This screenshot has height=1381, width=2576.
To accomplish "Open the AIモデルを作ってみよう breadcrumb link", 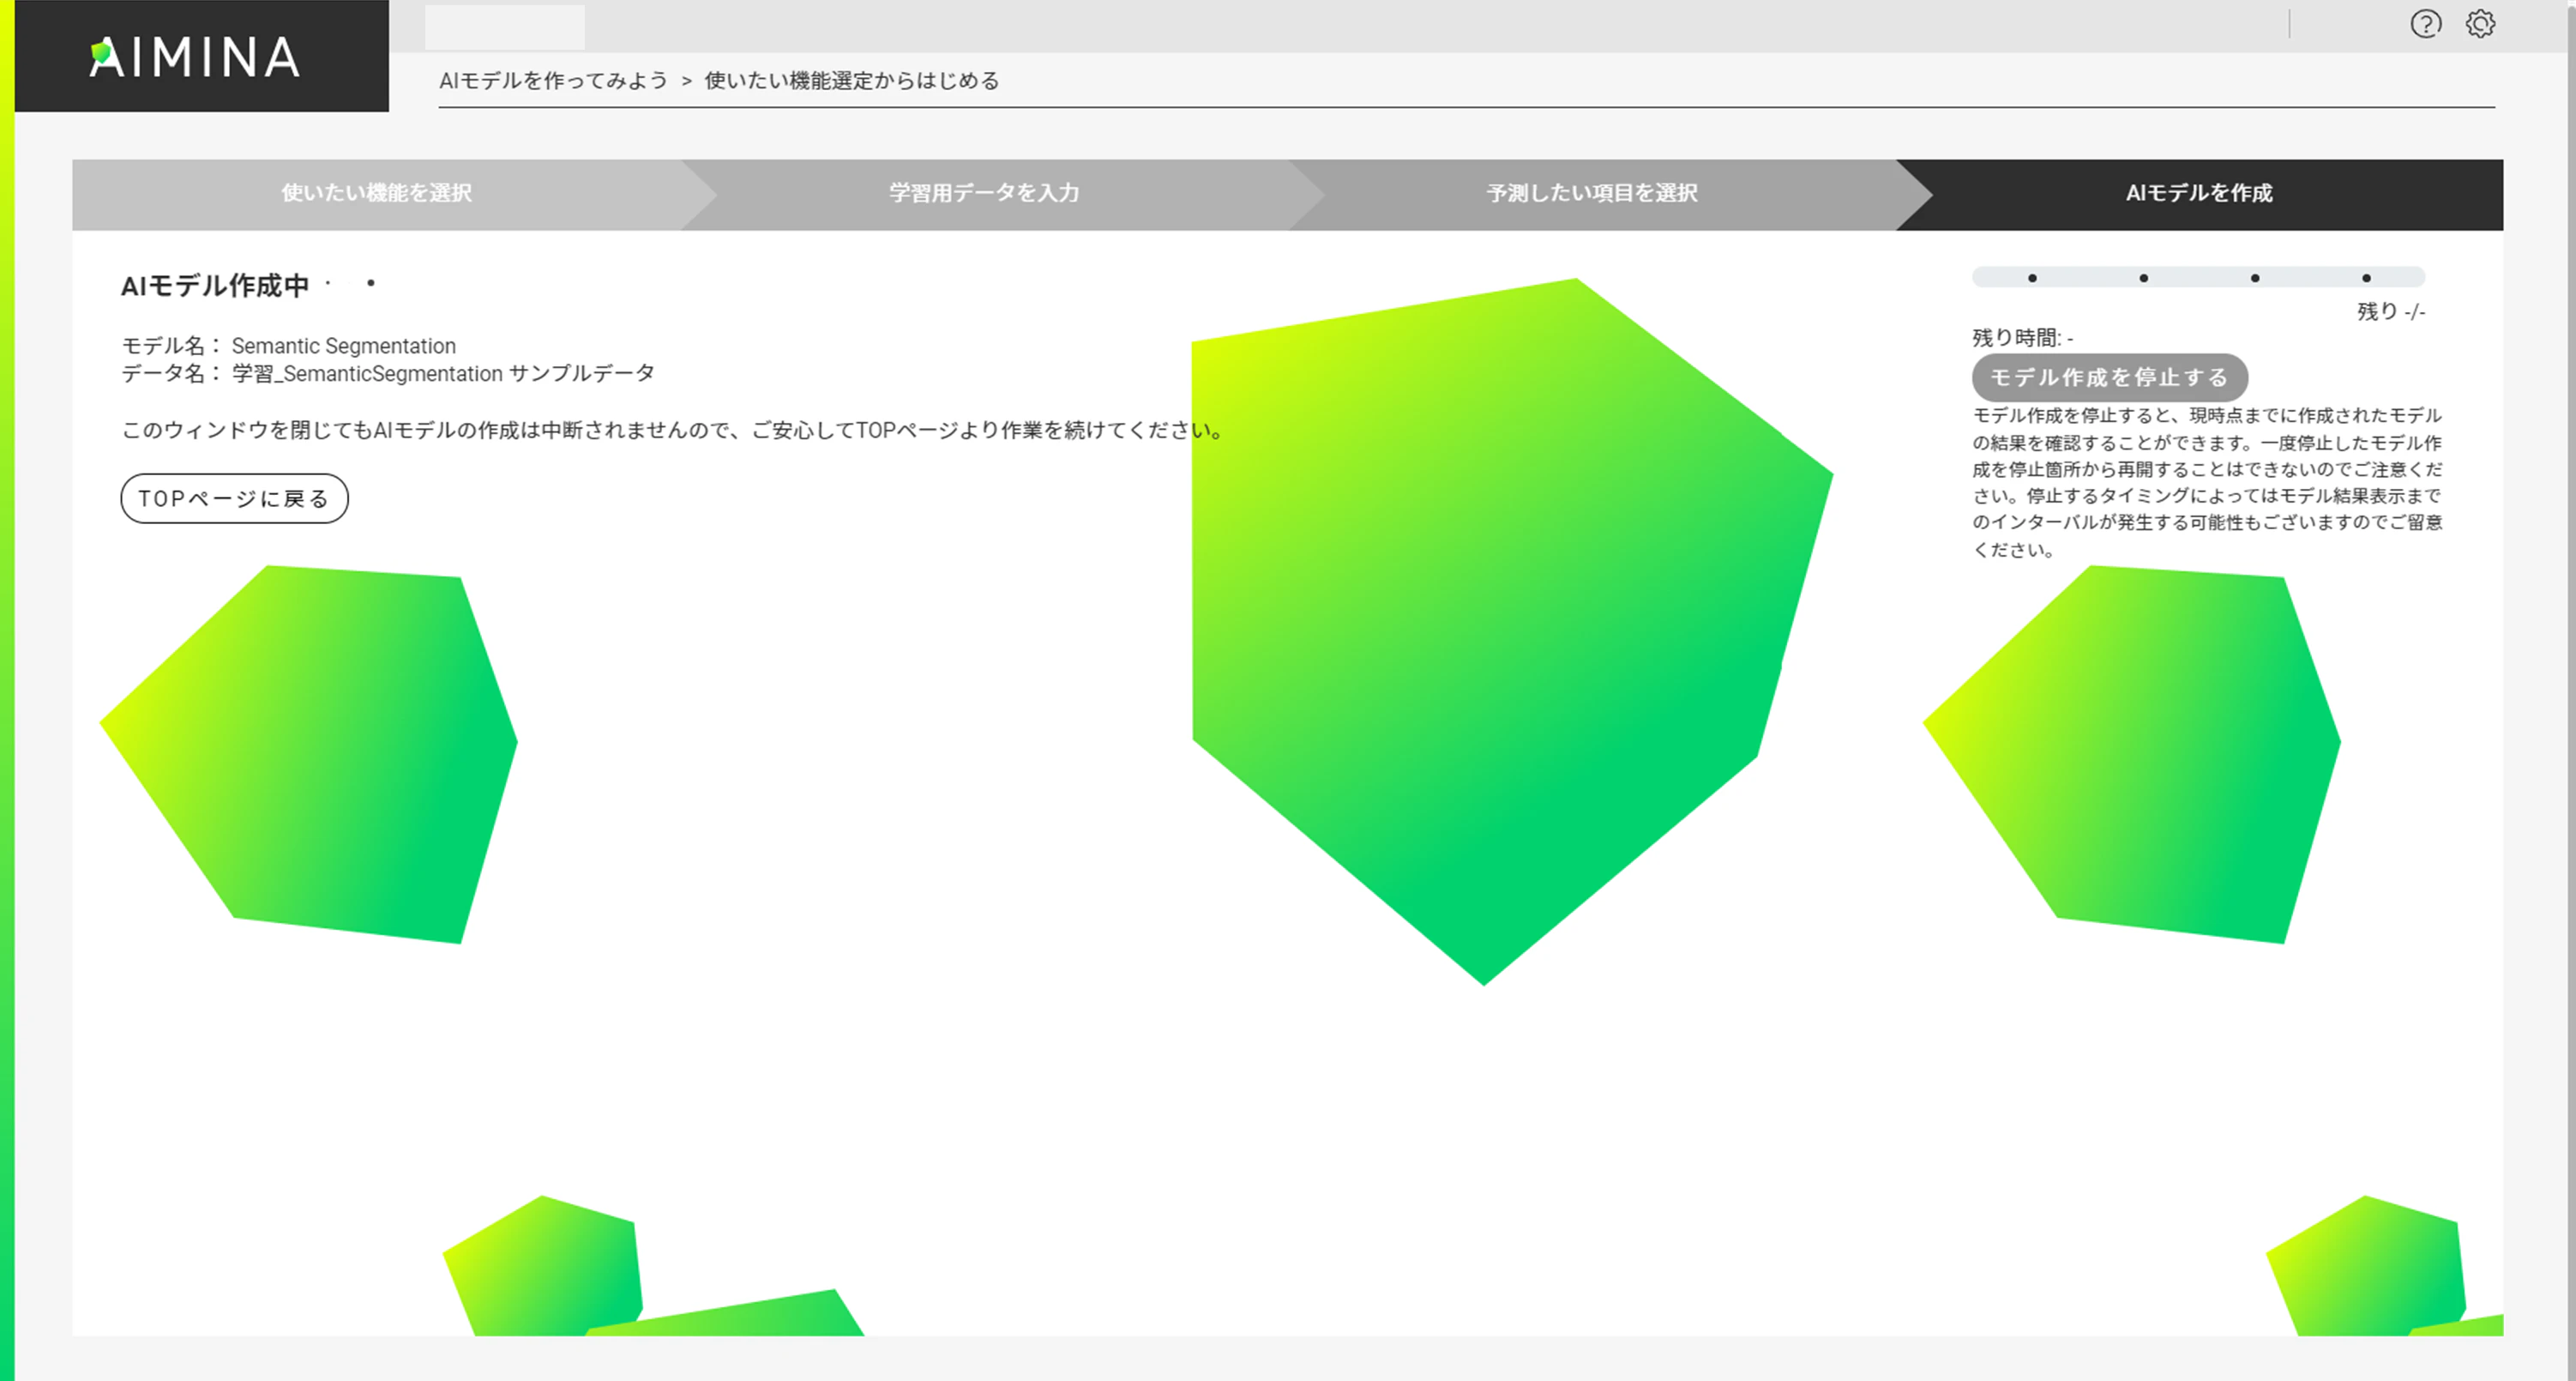I will tap(553, 81).
